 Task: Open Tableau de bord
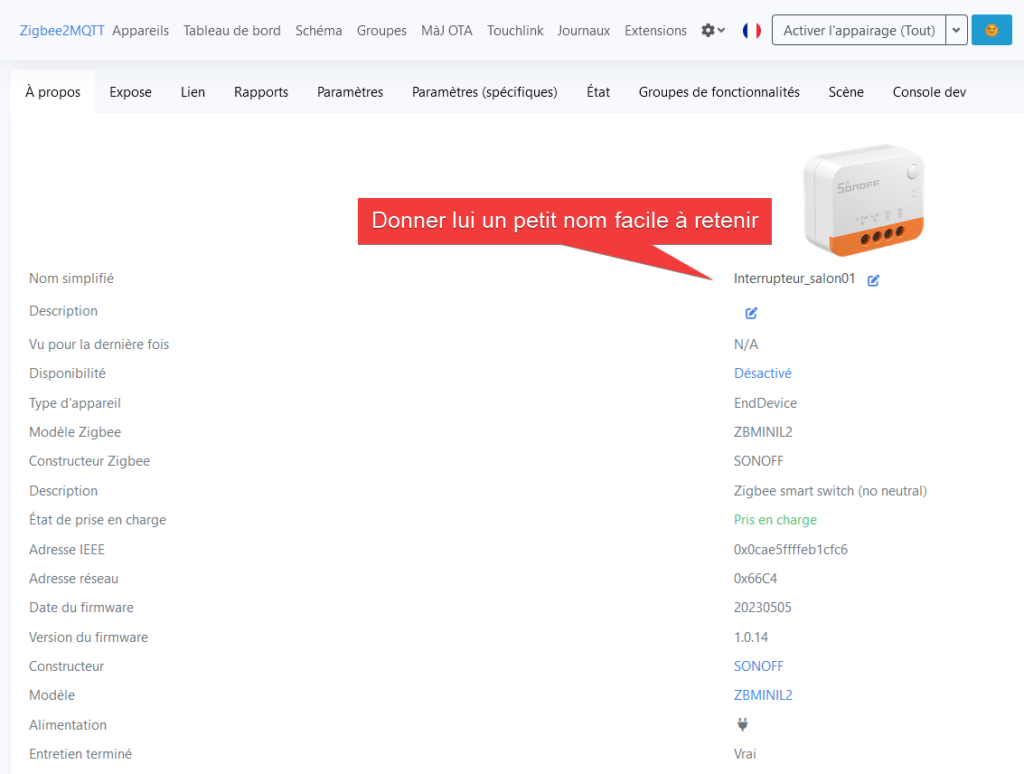[x=232, y=30]
